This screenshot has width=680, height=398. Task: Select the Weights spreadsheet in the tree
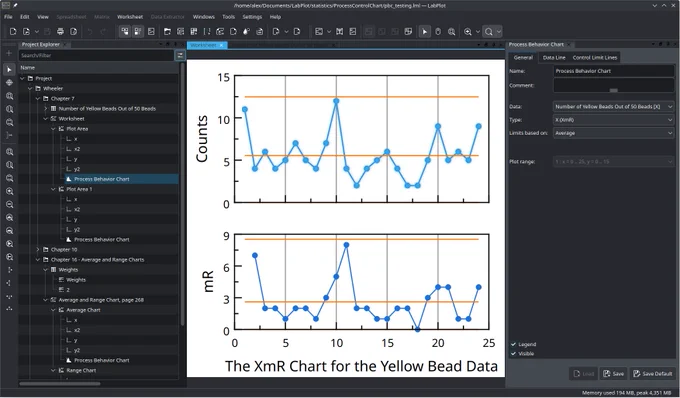[x=68, y=270]
